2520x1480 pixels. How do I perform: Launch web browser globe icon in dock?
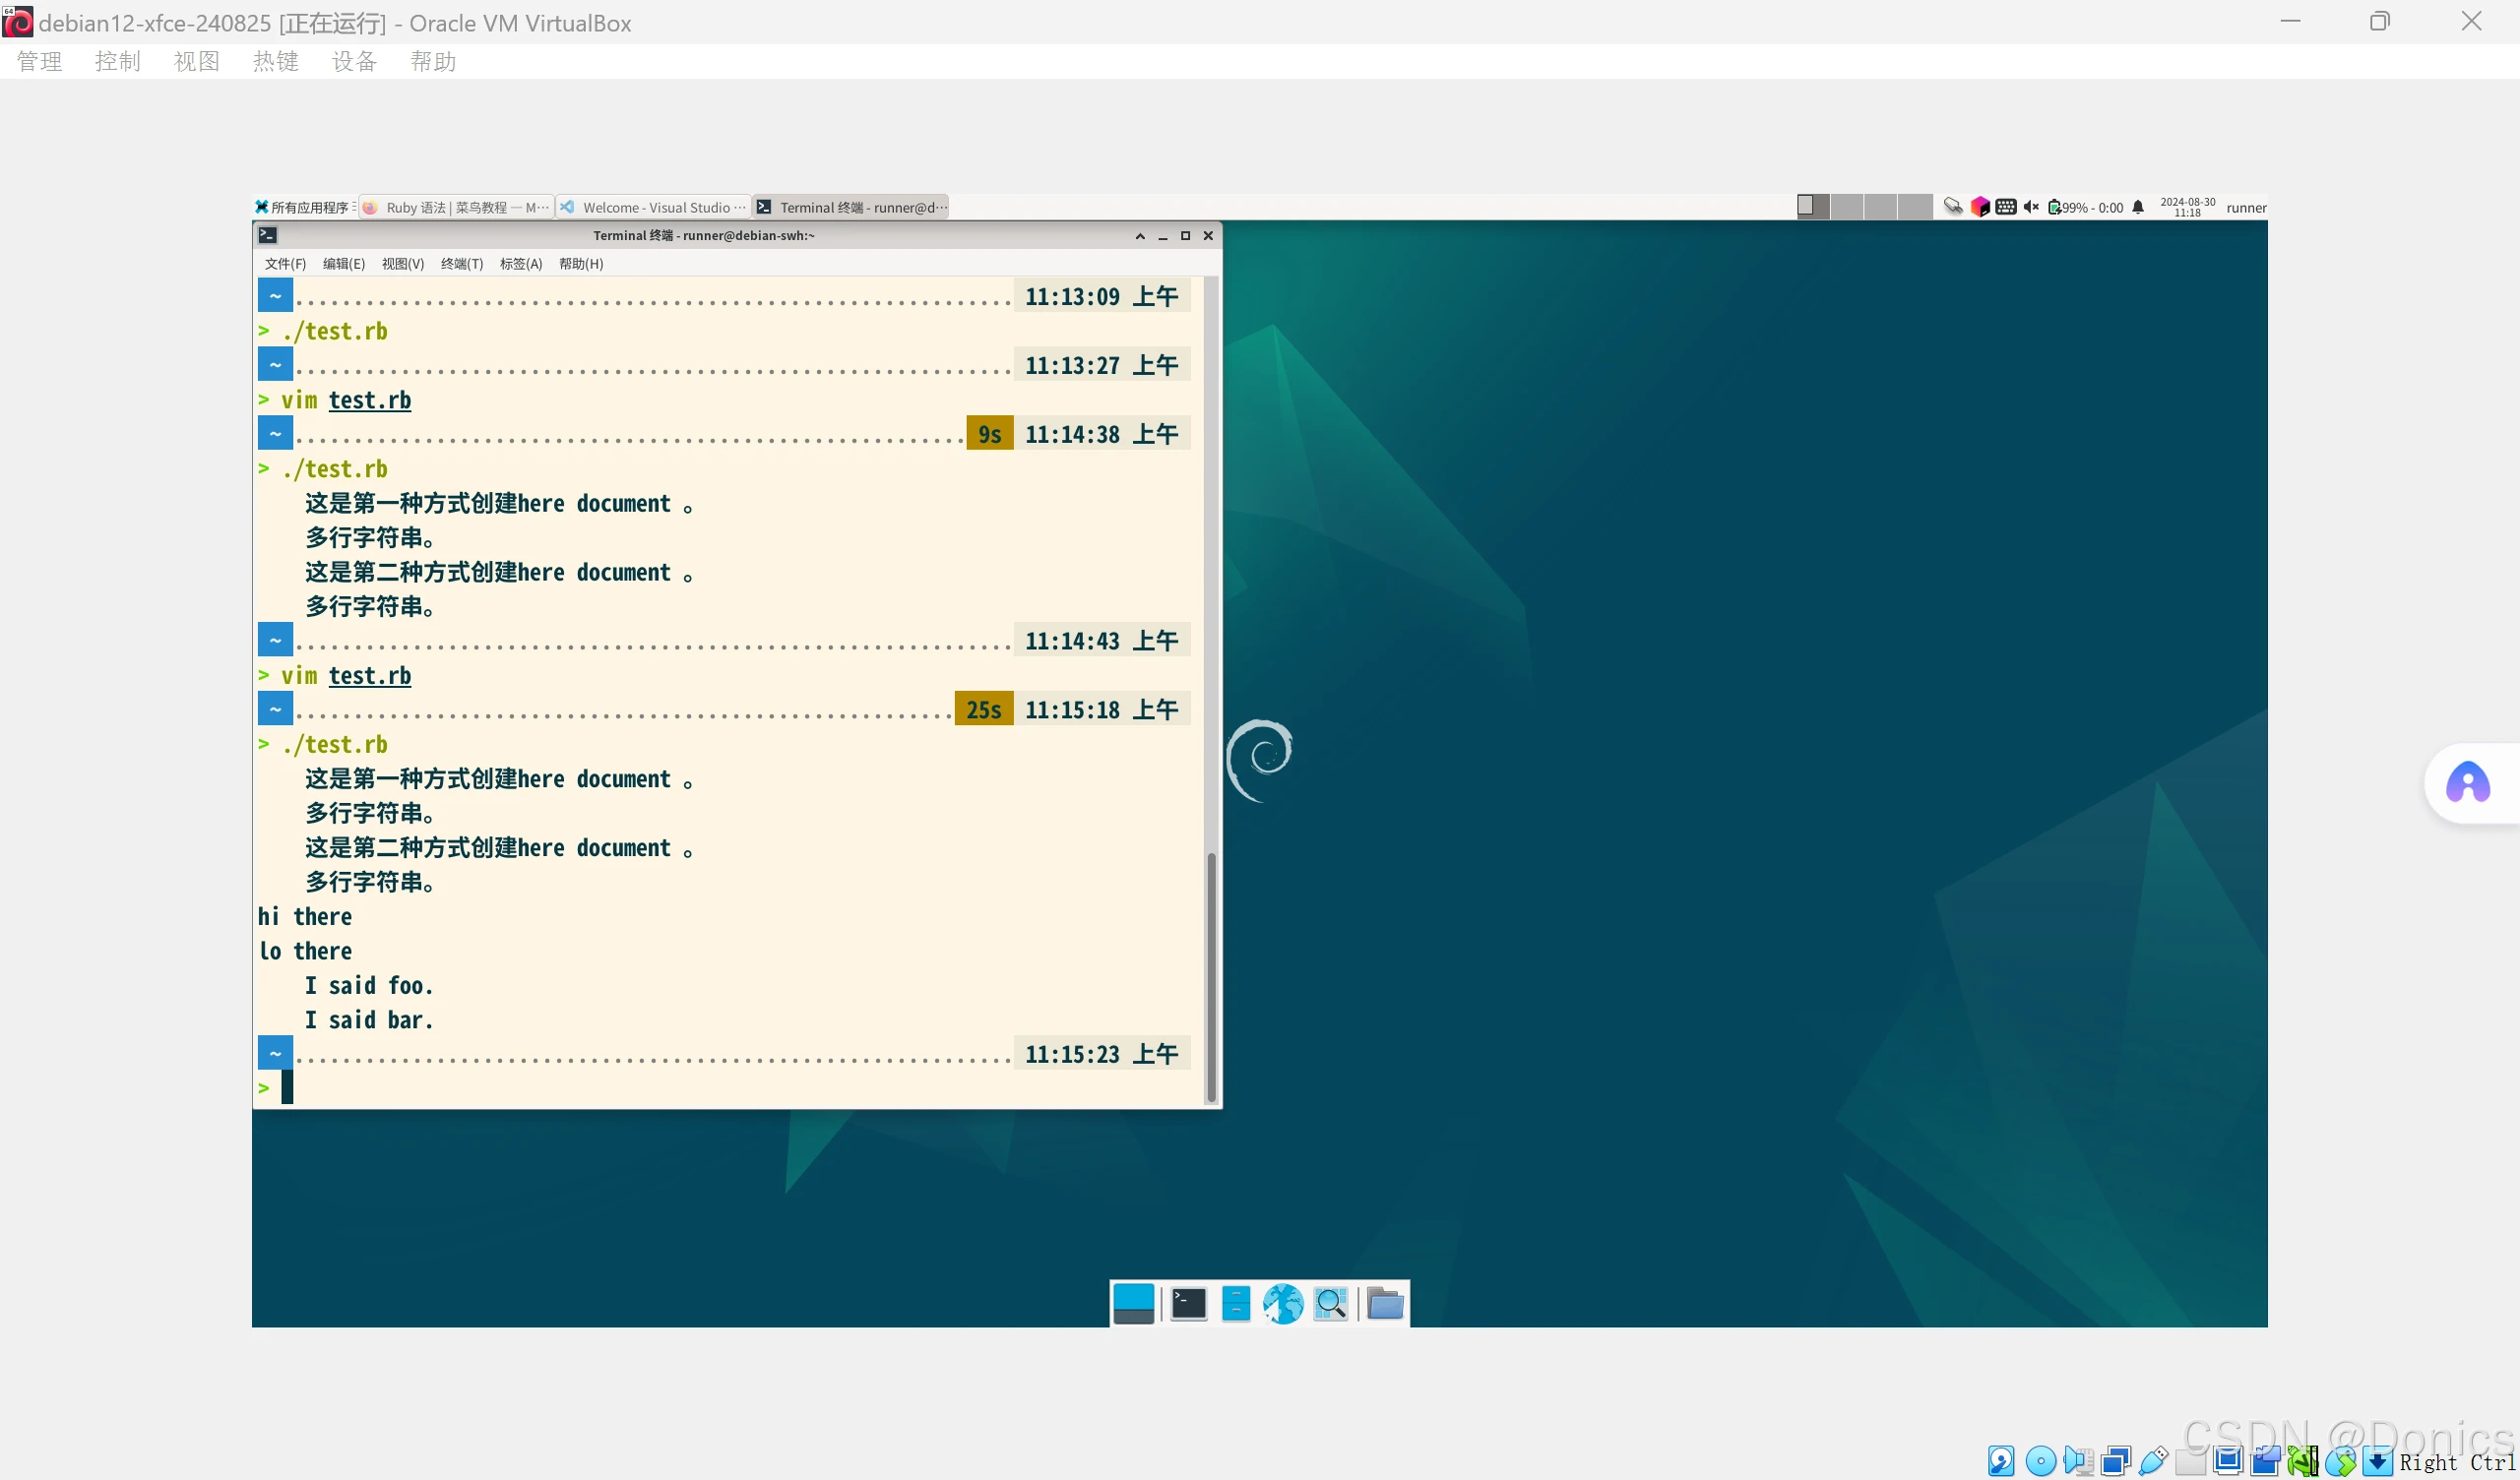pos(1283,1304)
